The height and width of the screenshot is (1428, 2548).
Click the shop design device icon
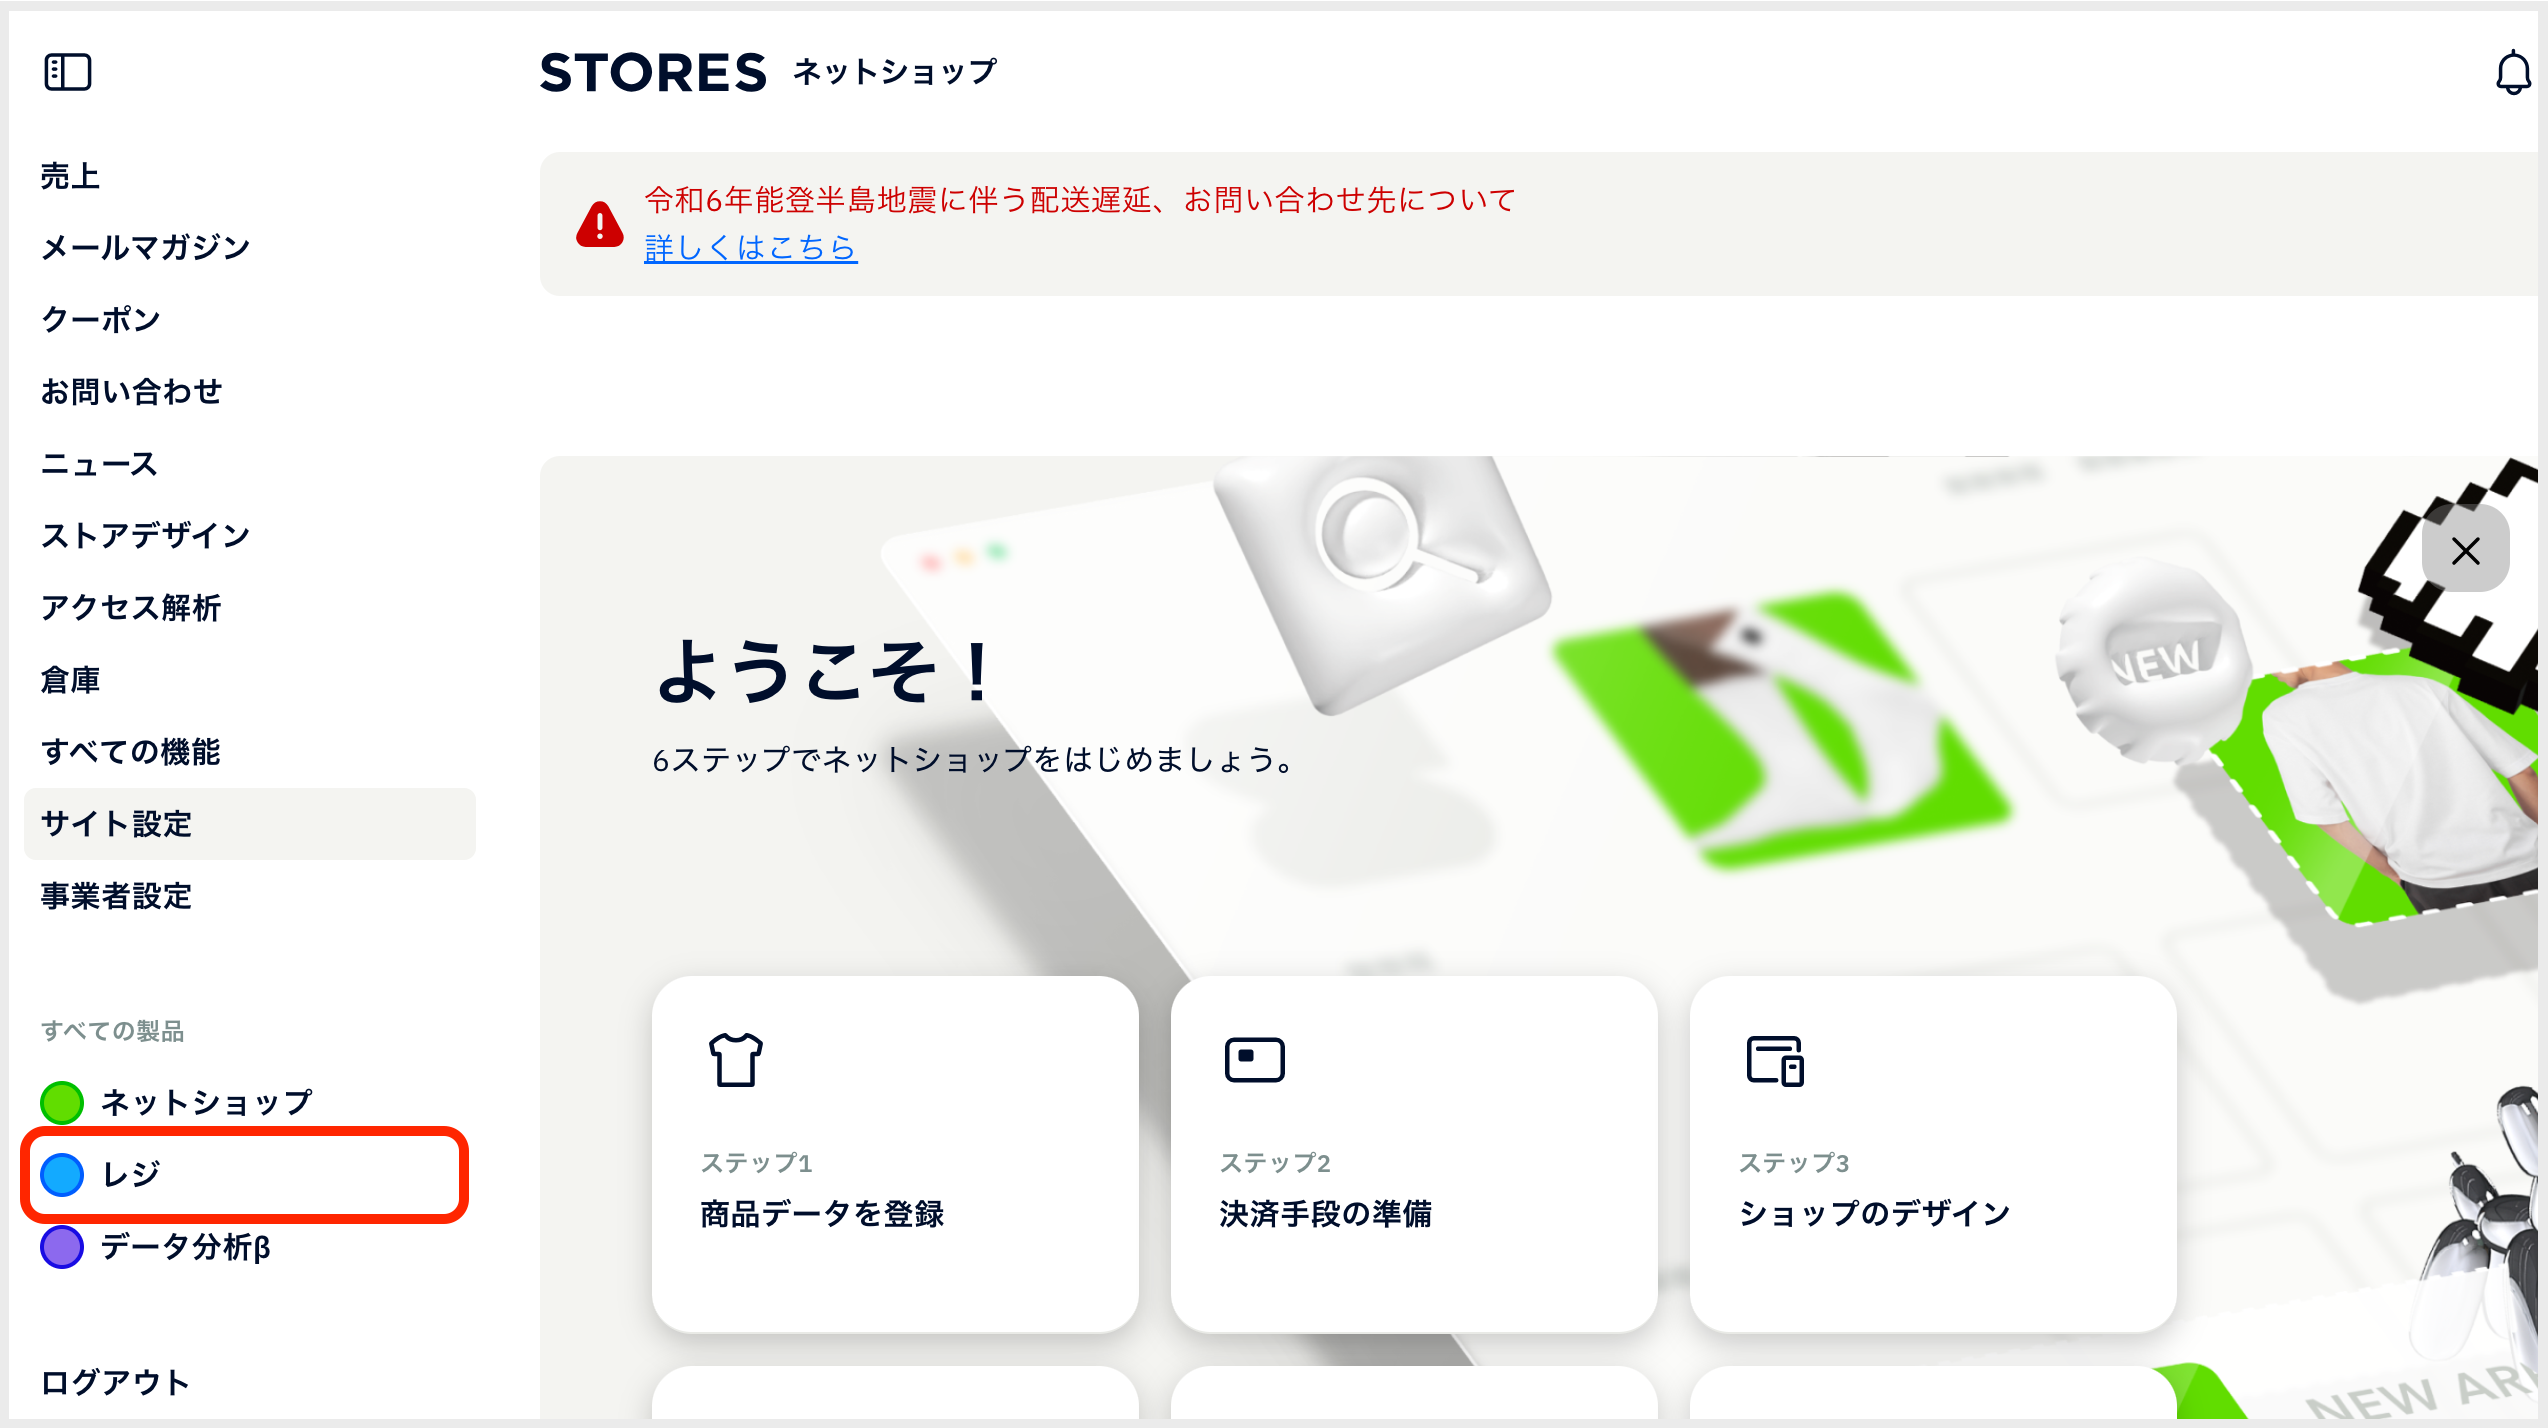point(1775,1061)
